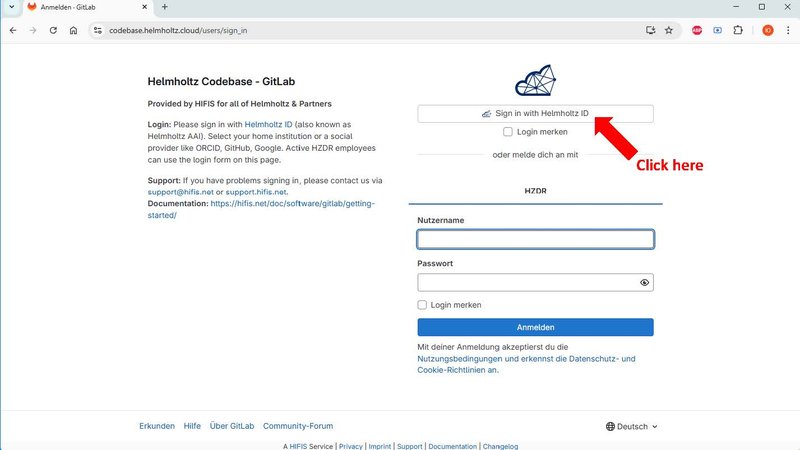Click the address bar URL text

click(x=178, y=31)
